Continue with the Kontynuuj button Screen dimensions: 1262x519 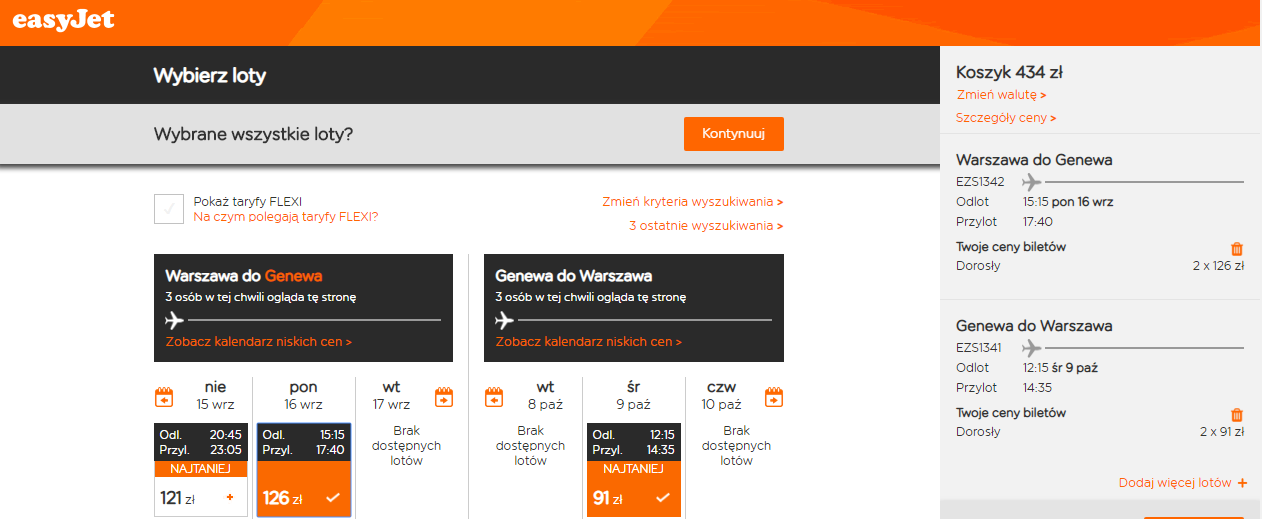click(x=734, y=134)
